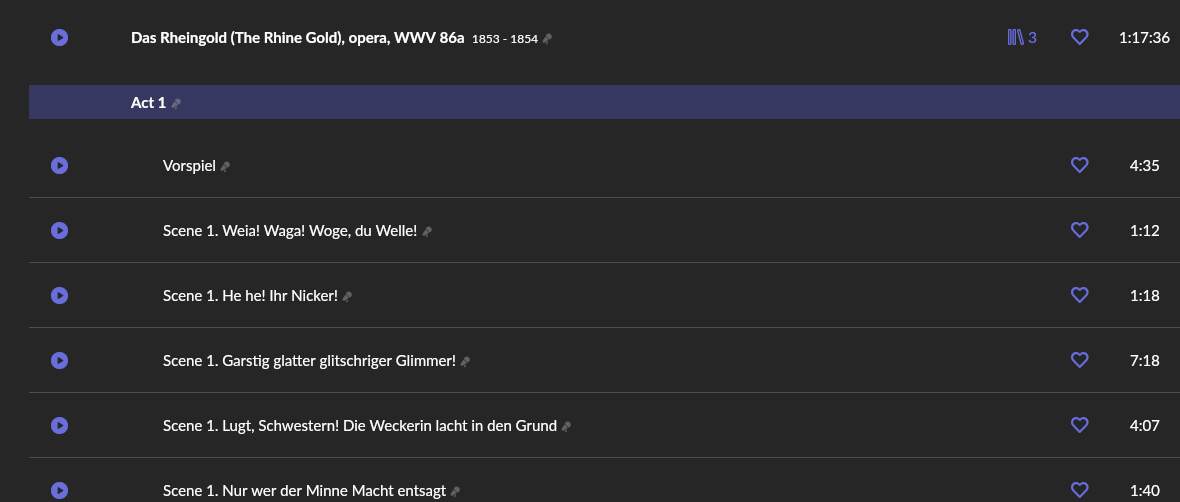Click pin icon after opera title dates

click(x=547, y=39)
